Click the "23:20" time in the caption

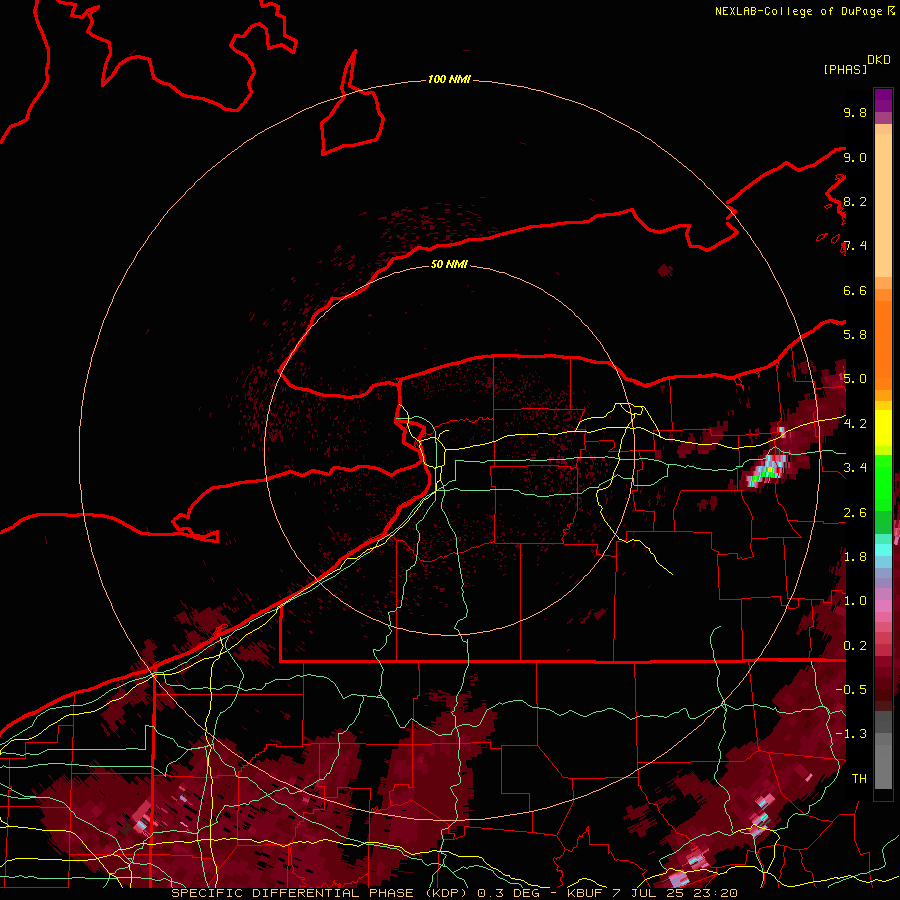click(716, 893)
